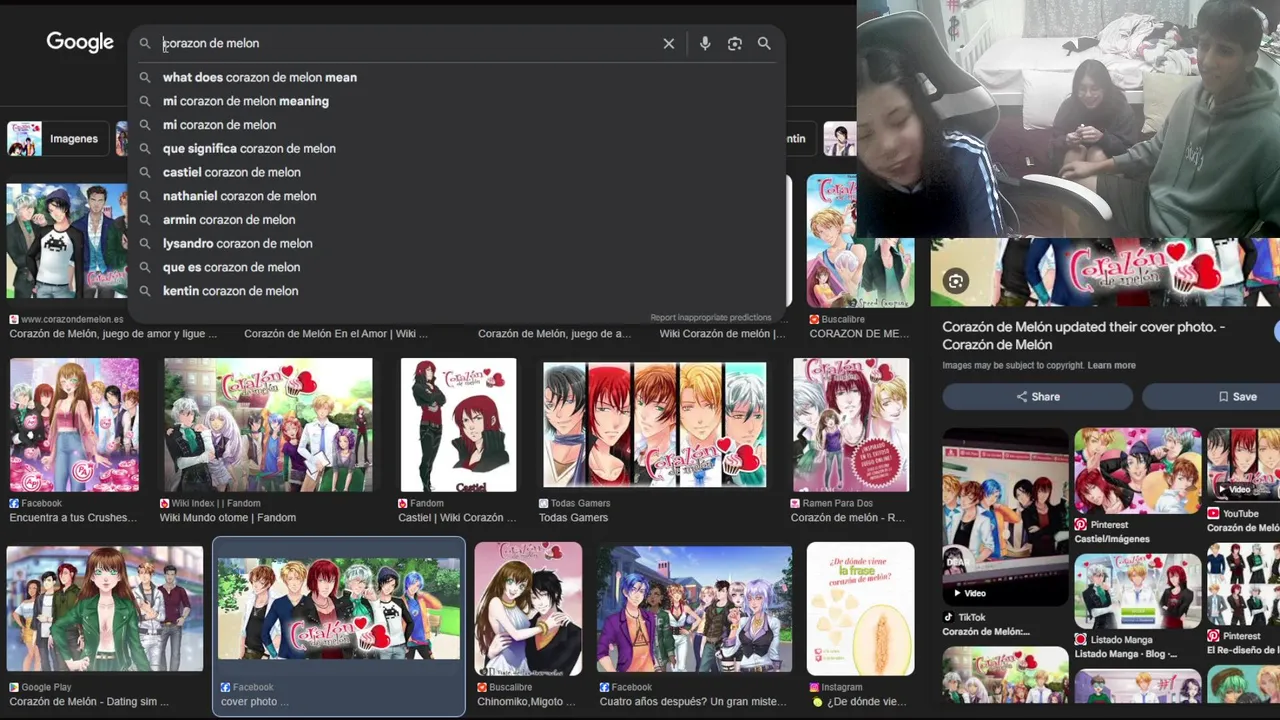This screenshot has width=1280, height=720.
Task: Clear the search box with the X icon
Action: 669,44
